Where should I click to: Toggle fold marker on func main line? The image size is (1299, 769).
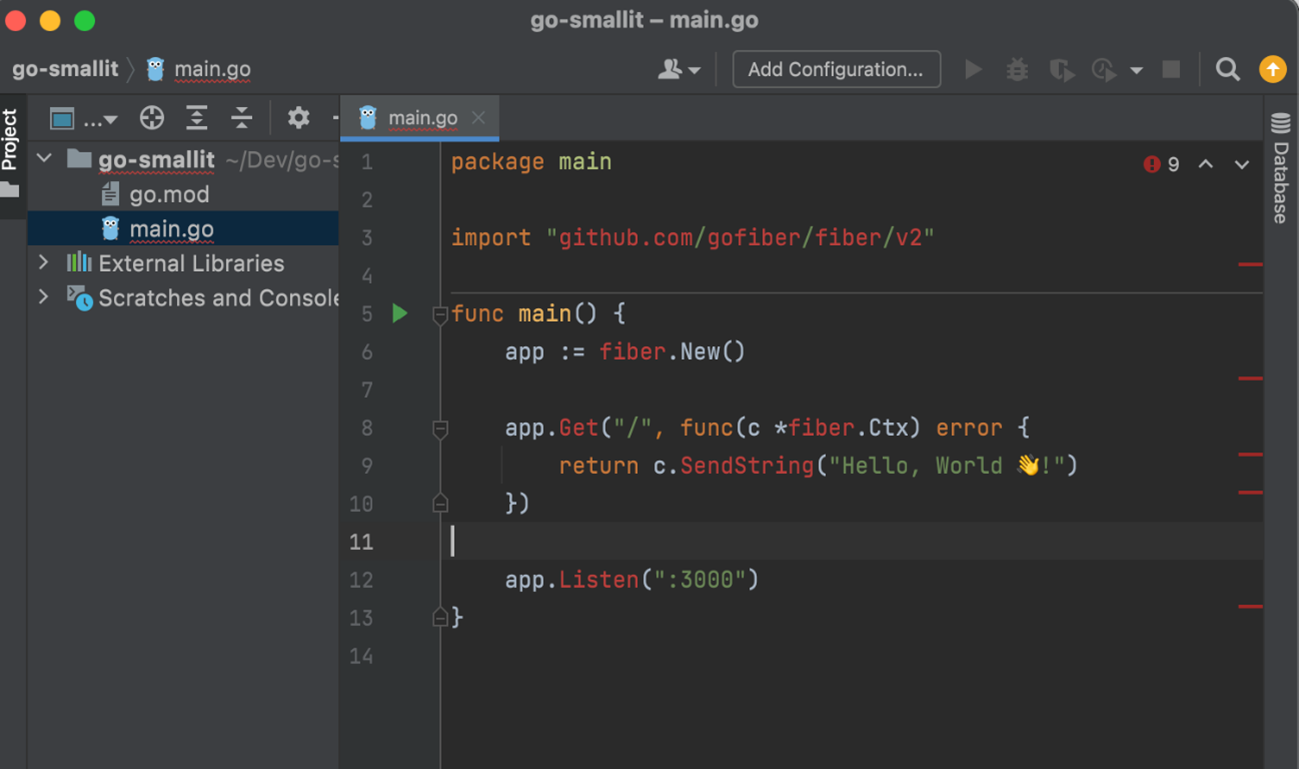[x=440, y=315]
